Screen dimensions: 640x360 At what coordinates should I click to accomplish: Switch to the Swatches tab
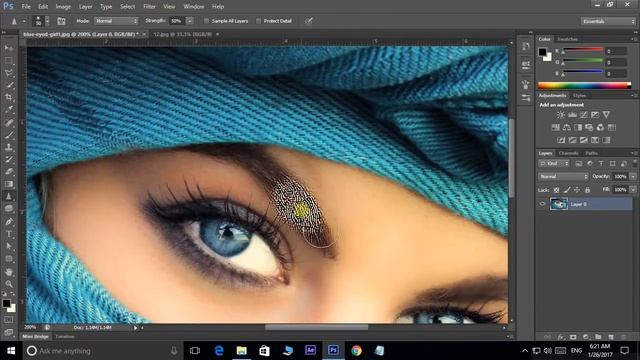click(568, 39)
